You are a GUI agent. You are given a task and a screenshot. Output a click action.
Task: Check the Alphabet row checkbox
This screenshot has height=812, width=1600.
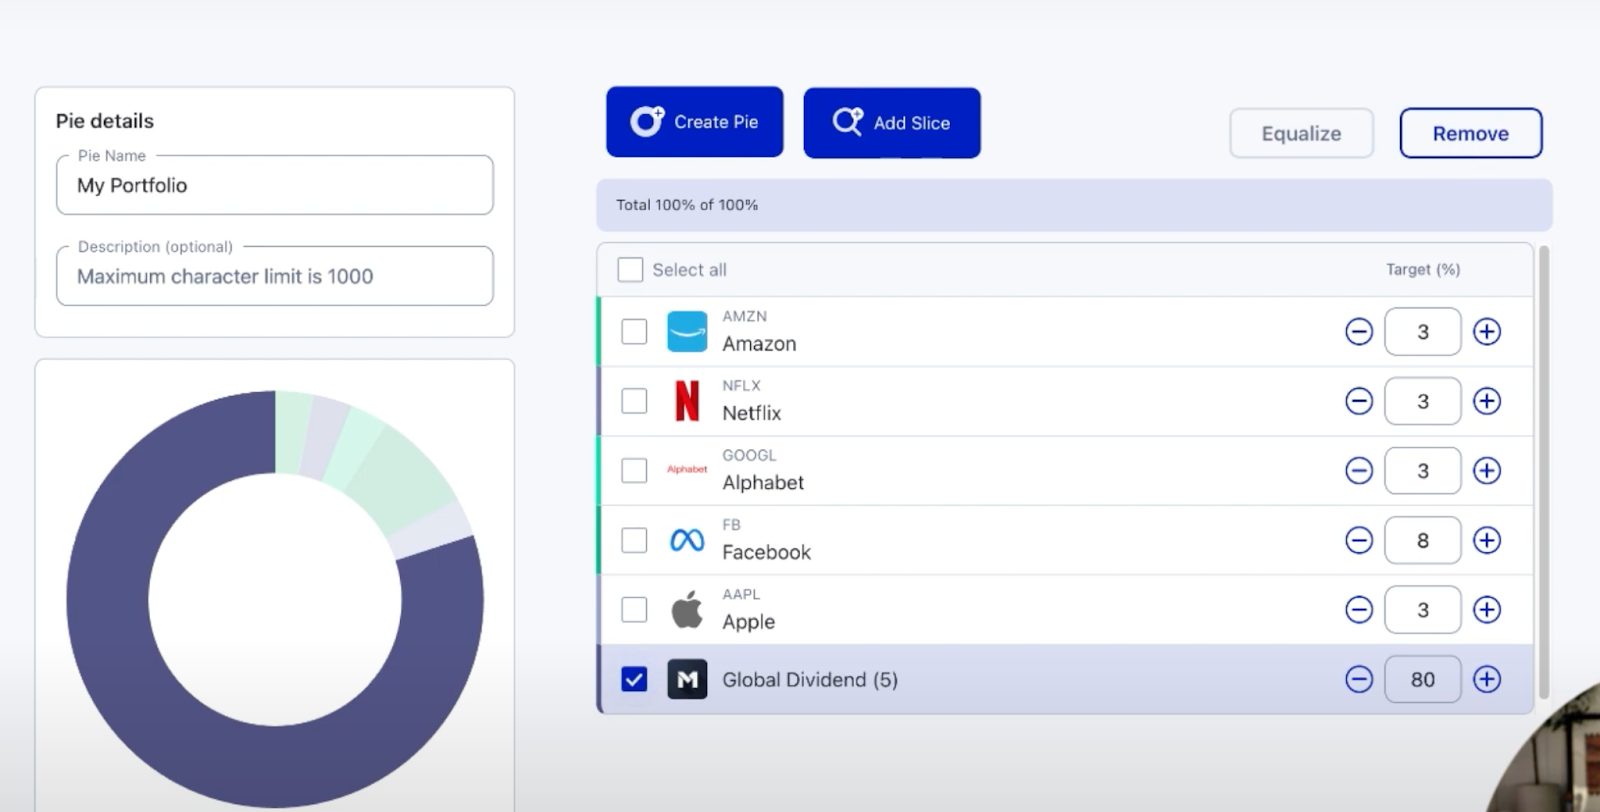tap(634, 470)
